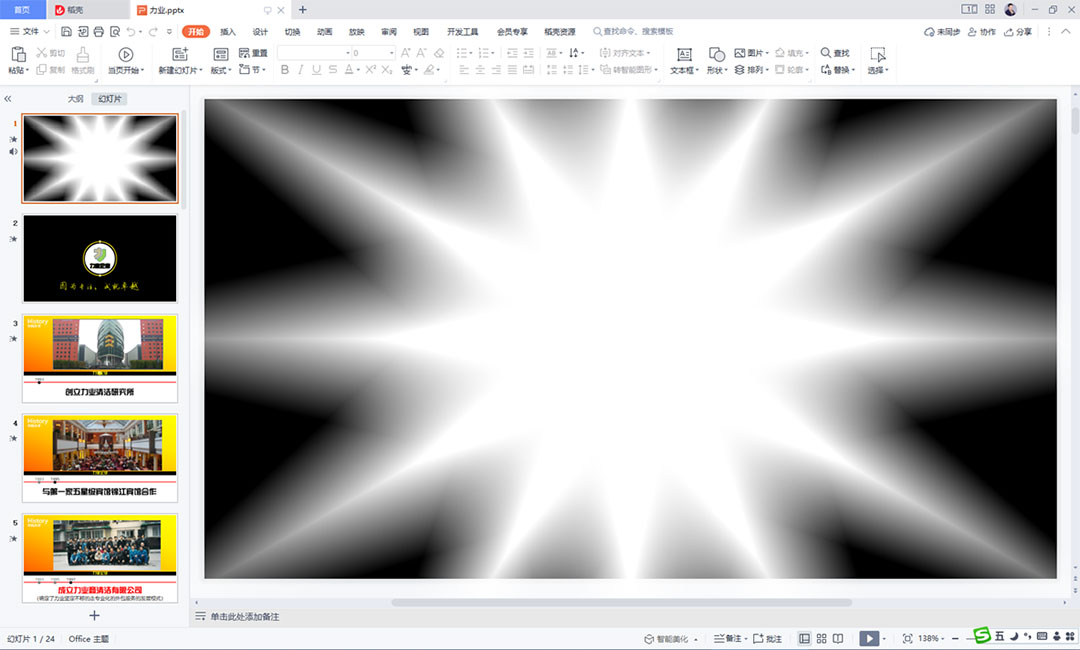1080x650 pixels.
Task: Open the font size dropdown
Action: (390, 52)
